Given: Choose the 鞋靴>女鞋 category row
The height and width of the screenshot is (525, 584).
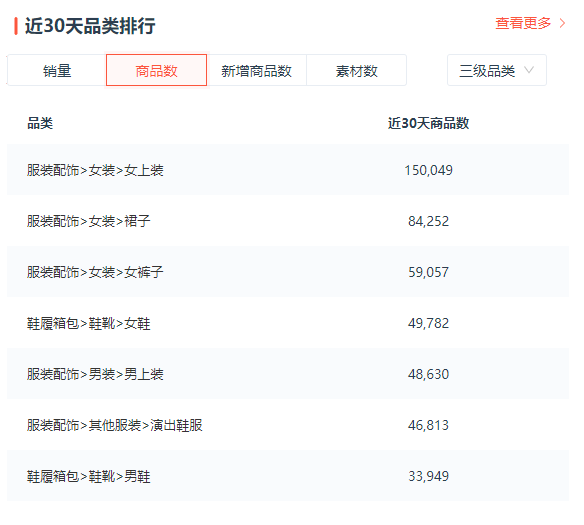Looking at the screenshot, I should click(288, 323).
